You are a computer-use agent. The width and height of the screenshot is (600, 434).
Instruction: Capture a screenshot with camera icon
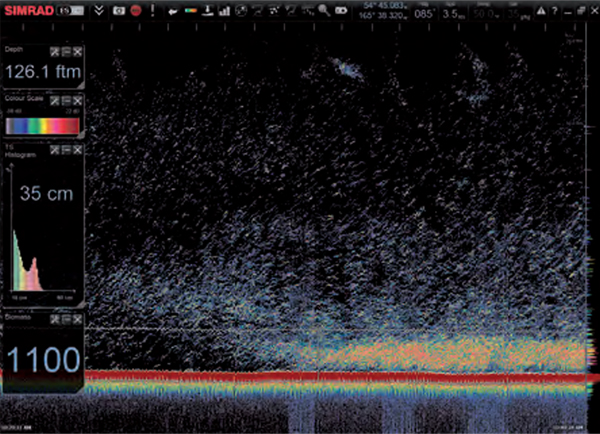(x=118, y=10)
